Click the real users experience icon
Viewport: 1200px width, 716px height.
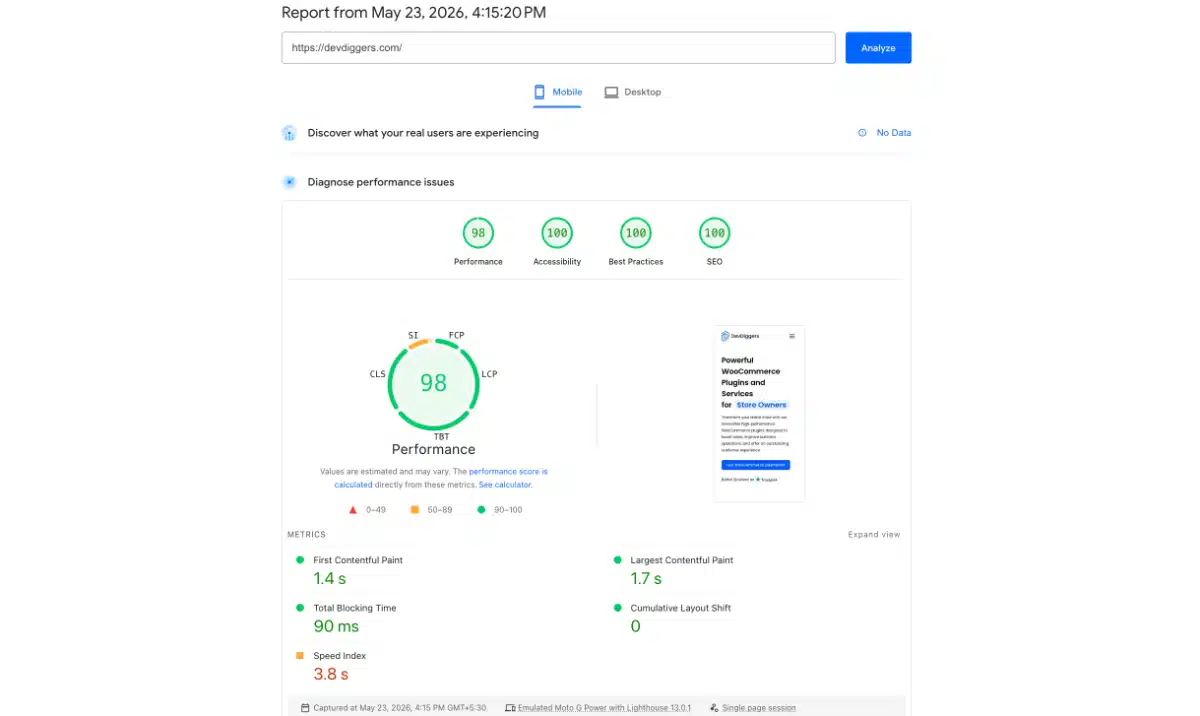click(289, 133)
